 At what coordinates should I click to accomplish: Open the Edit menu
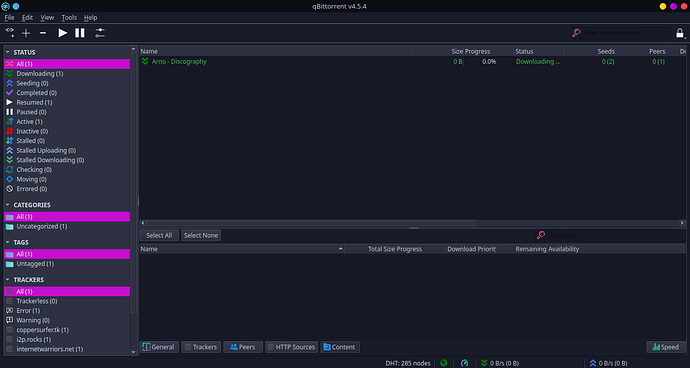(27, 18)
